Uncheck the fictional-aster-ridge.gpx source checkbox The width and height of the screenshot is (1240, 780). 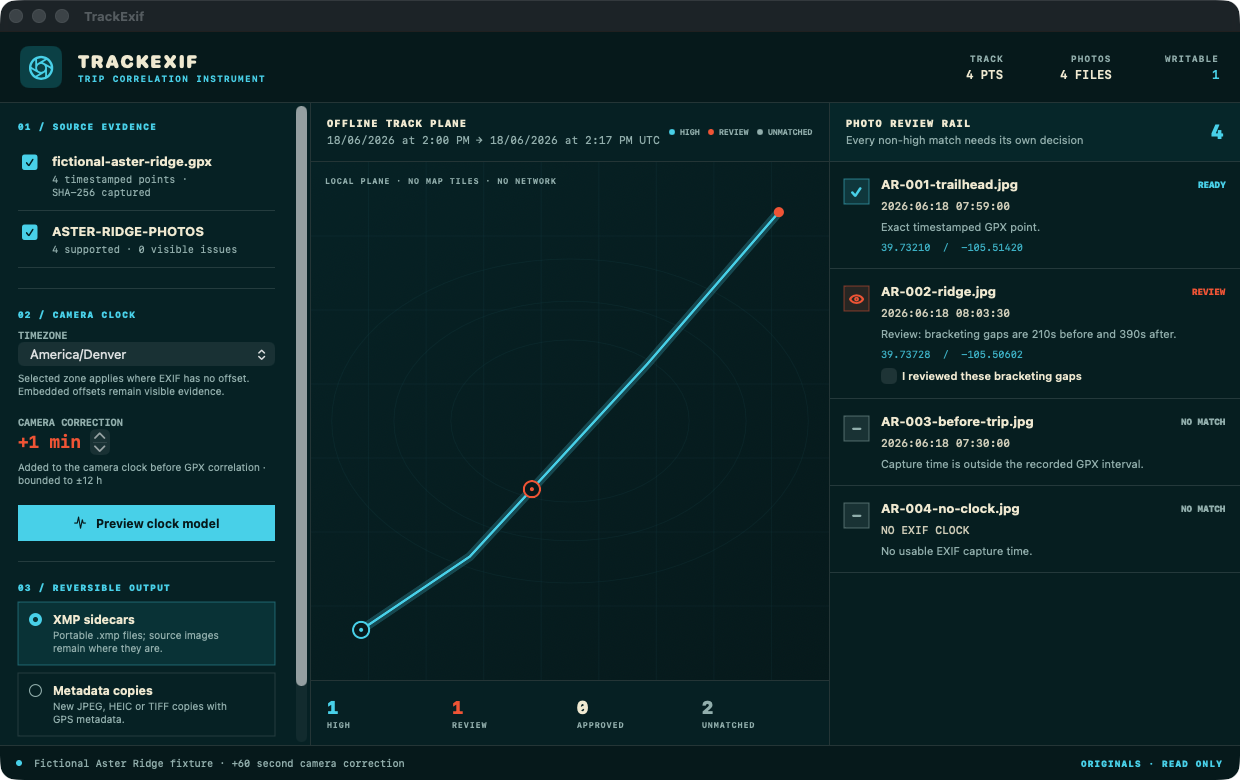point(30,162)
